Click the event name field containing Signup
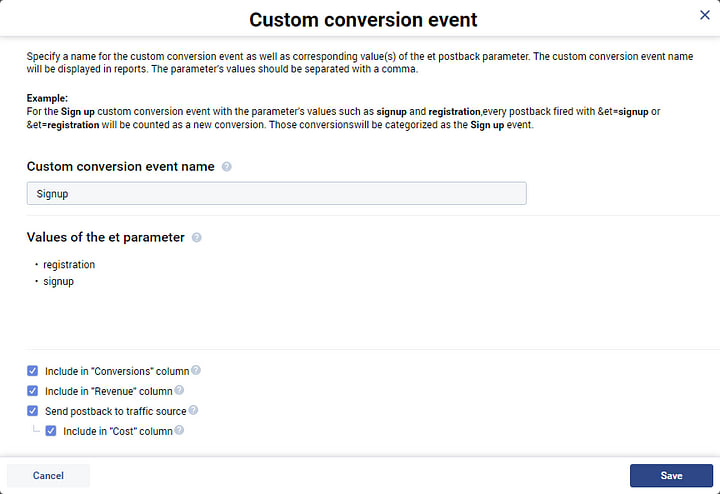This screenshot has height=494, width=720. pos(276,194)
